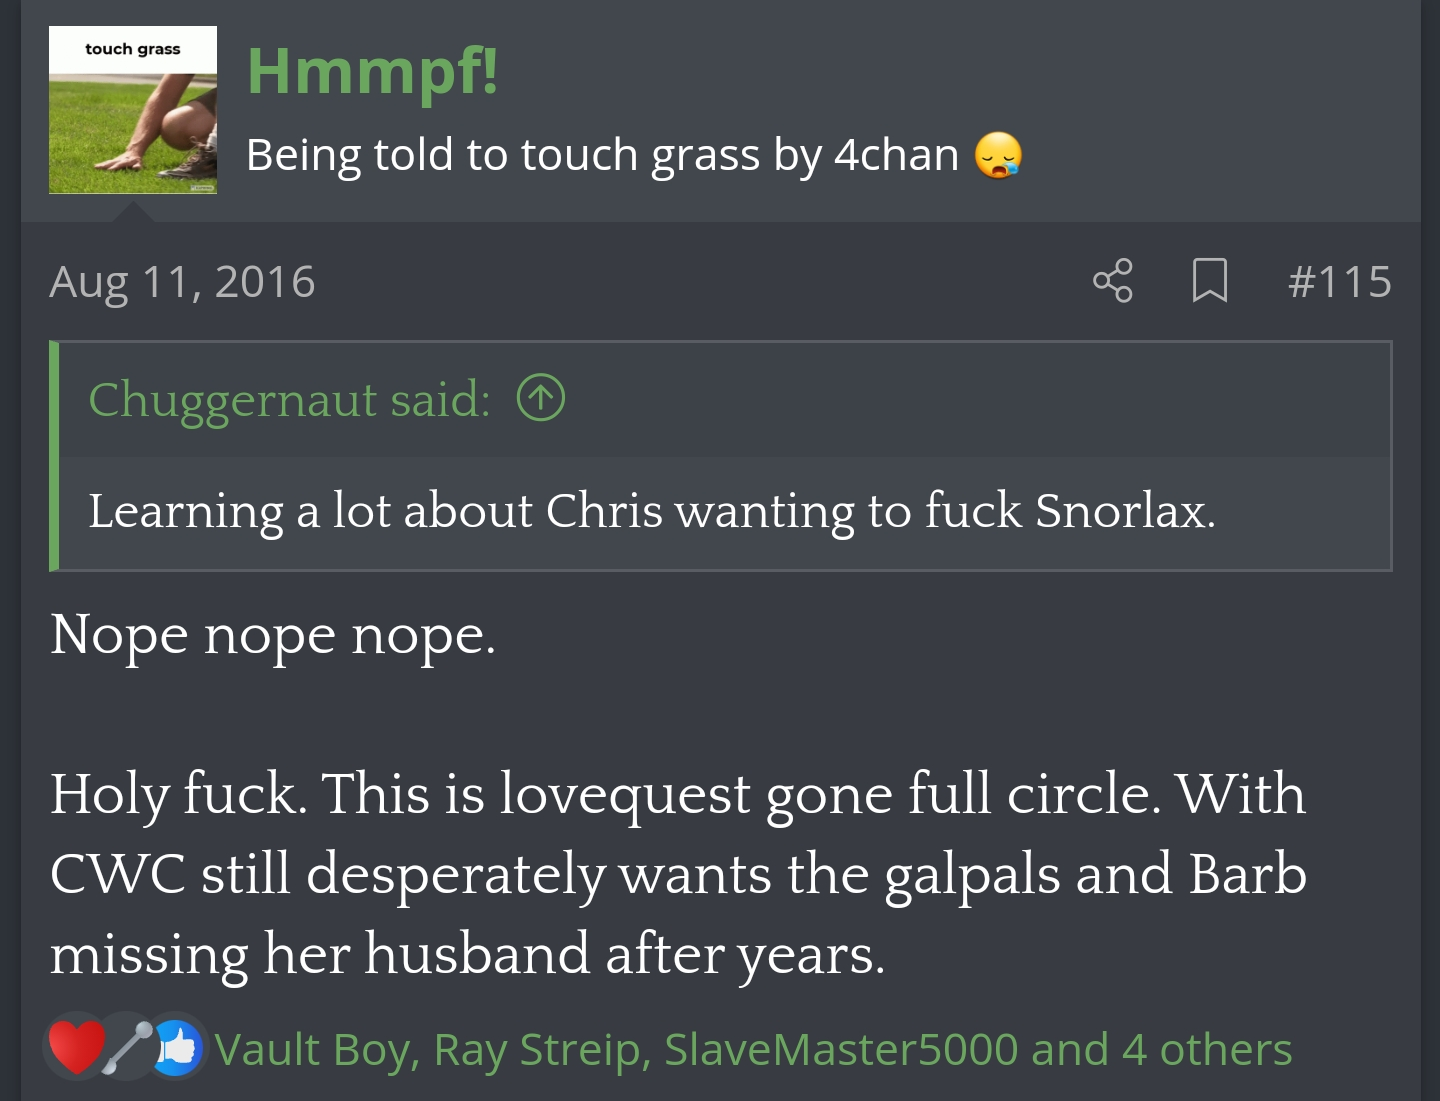Show the 4 others who reacted
Viewport: 1440px width, 1101px height.
point(1207,1050)
